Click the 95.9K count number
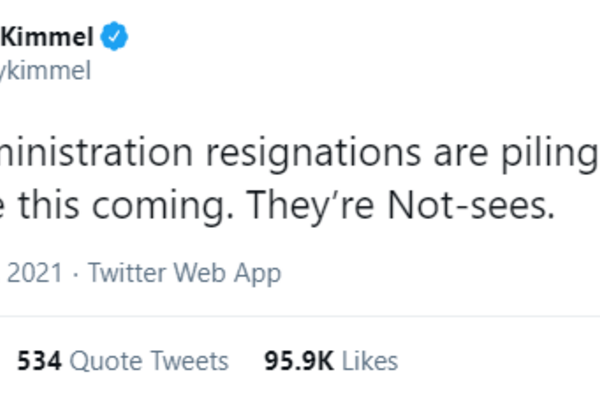The height and width of the screenshot is (400, 600). pos(299,361)
